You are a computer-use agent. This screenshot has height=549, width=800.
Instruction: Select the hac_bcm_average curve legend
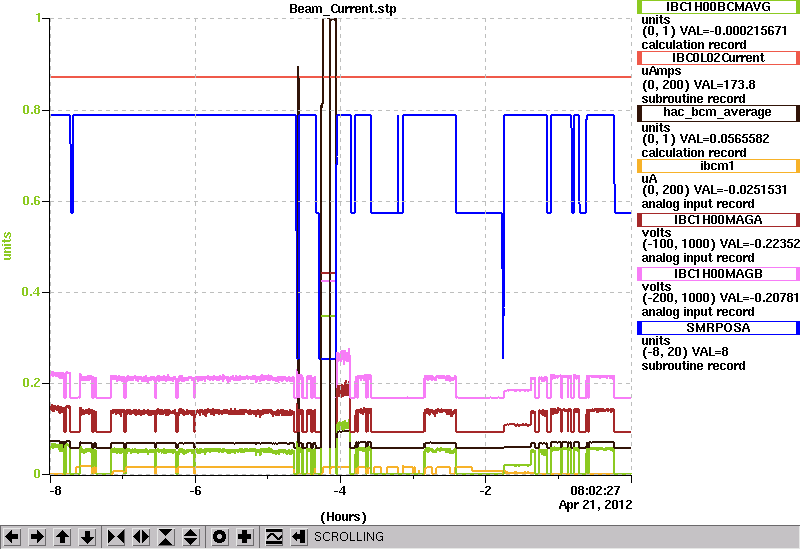(x=718, y=112)
